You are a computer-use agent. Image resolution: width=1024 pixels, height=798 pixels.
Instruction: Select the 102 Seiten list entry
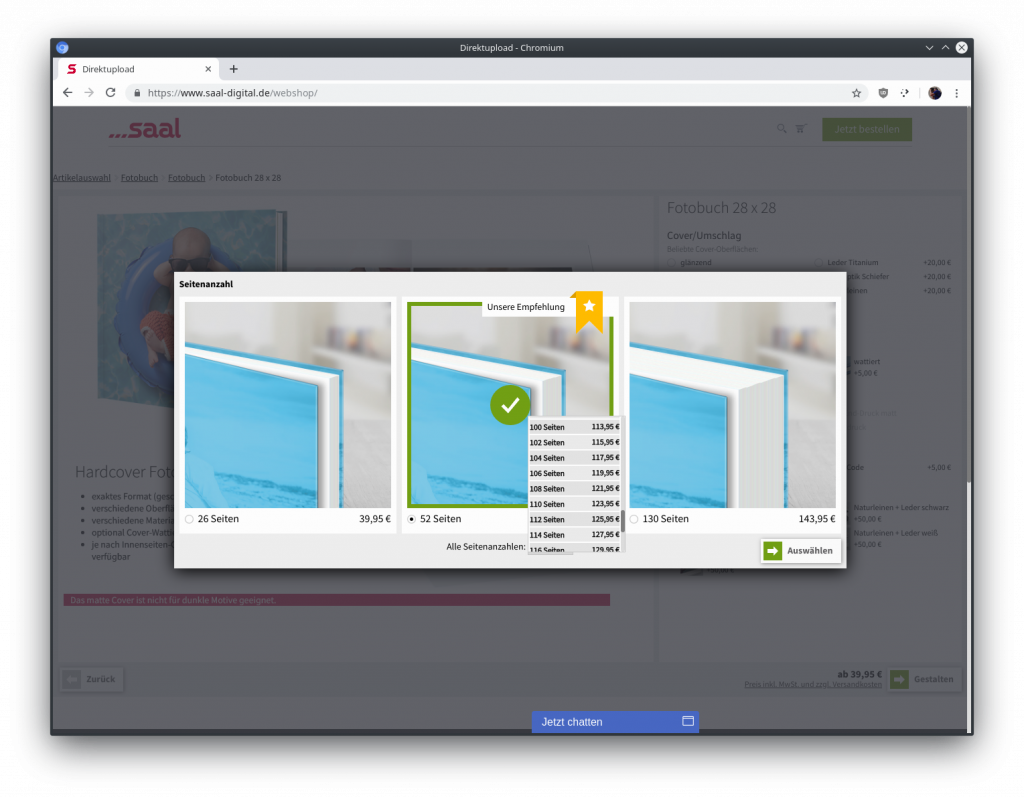click(573, 442)
